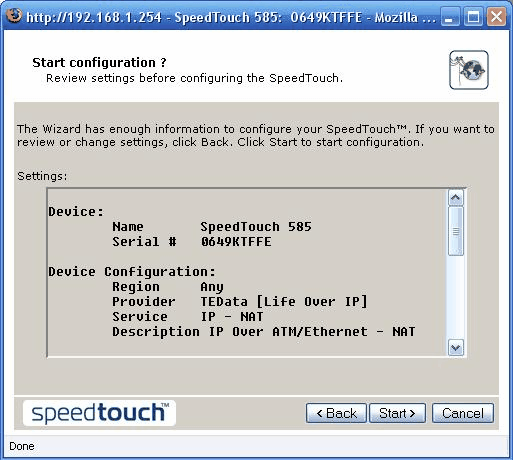Maximize the browser window
The width and height of the screenshot is (513, 460).
473,16
